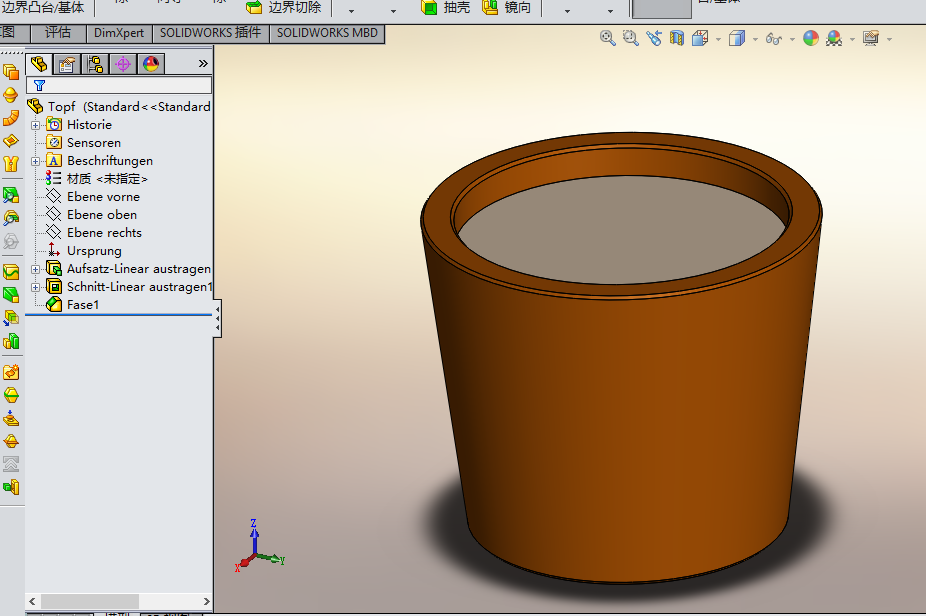Expand the Historie tree node

coord(36,125)
